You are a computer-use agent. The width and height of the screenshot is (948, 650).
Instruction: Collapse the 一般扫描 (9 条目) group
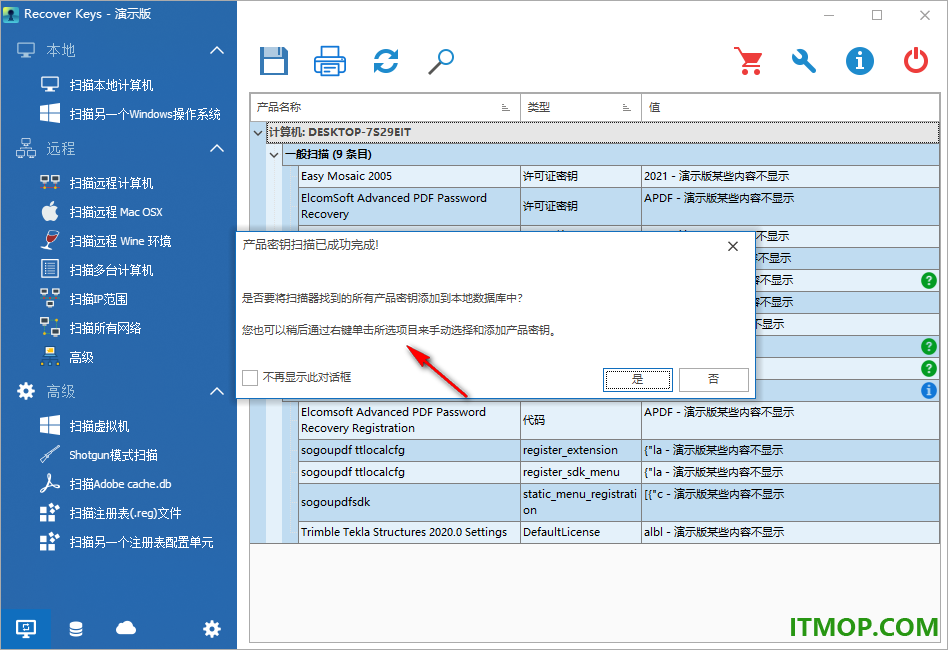(274, 155)
